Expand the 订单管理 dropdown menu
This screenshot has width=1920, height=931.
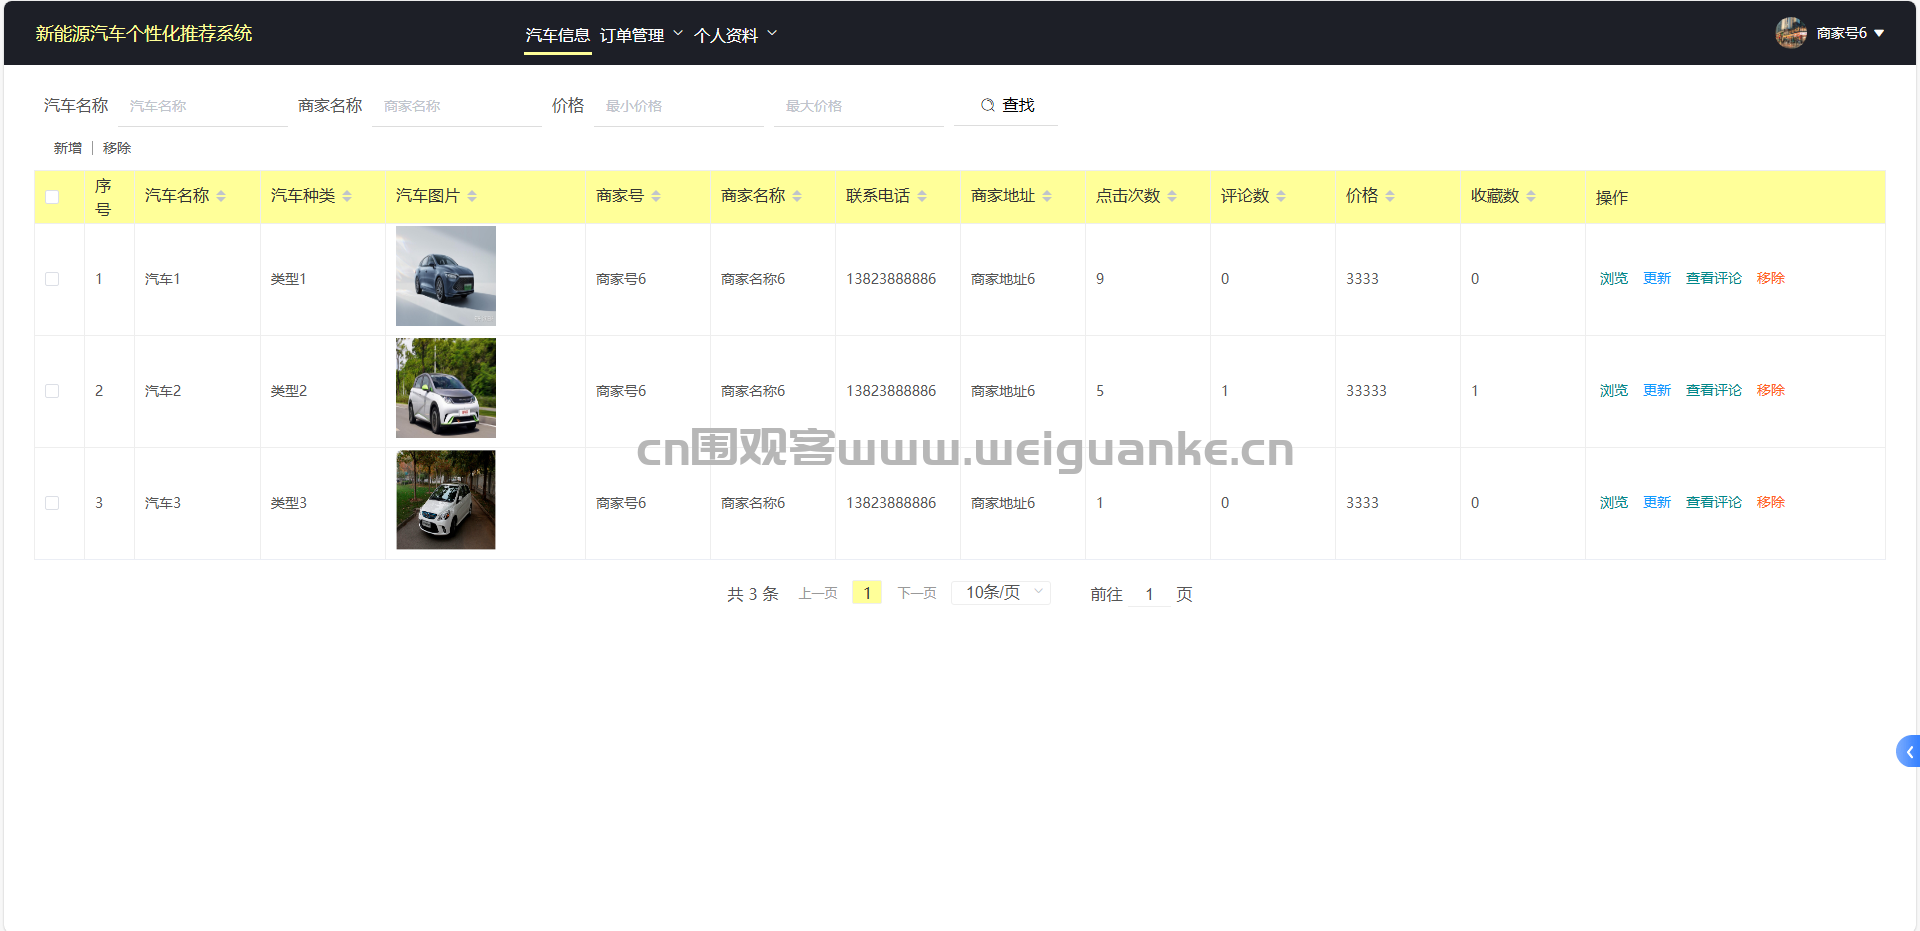(x=641, y=35)
